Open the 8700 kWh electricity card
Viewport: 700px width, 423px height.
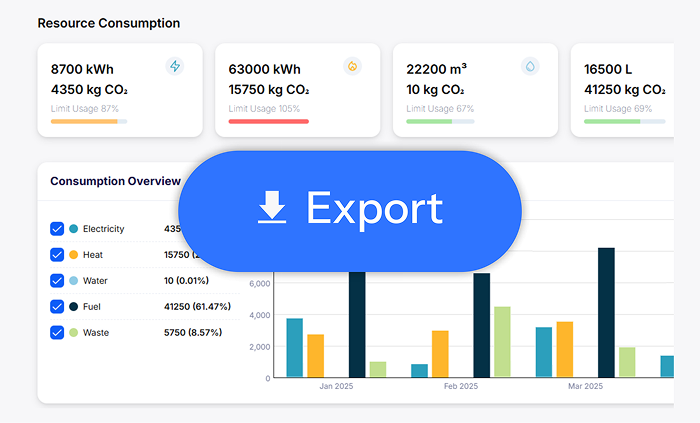(120, 90)
